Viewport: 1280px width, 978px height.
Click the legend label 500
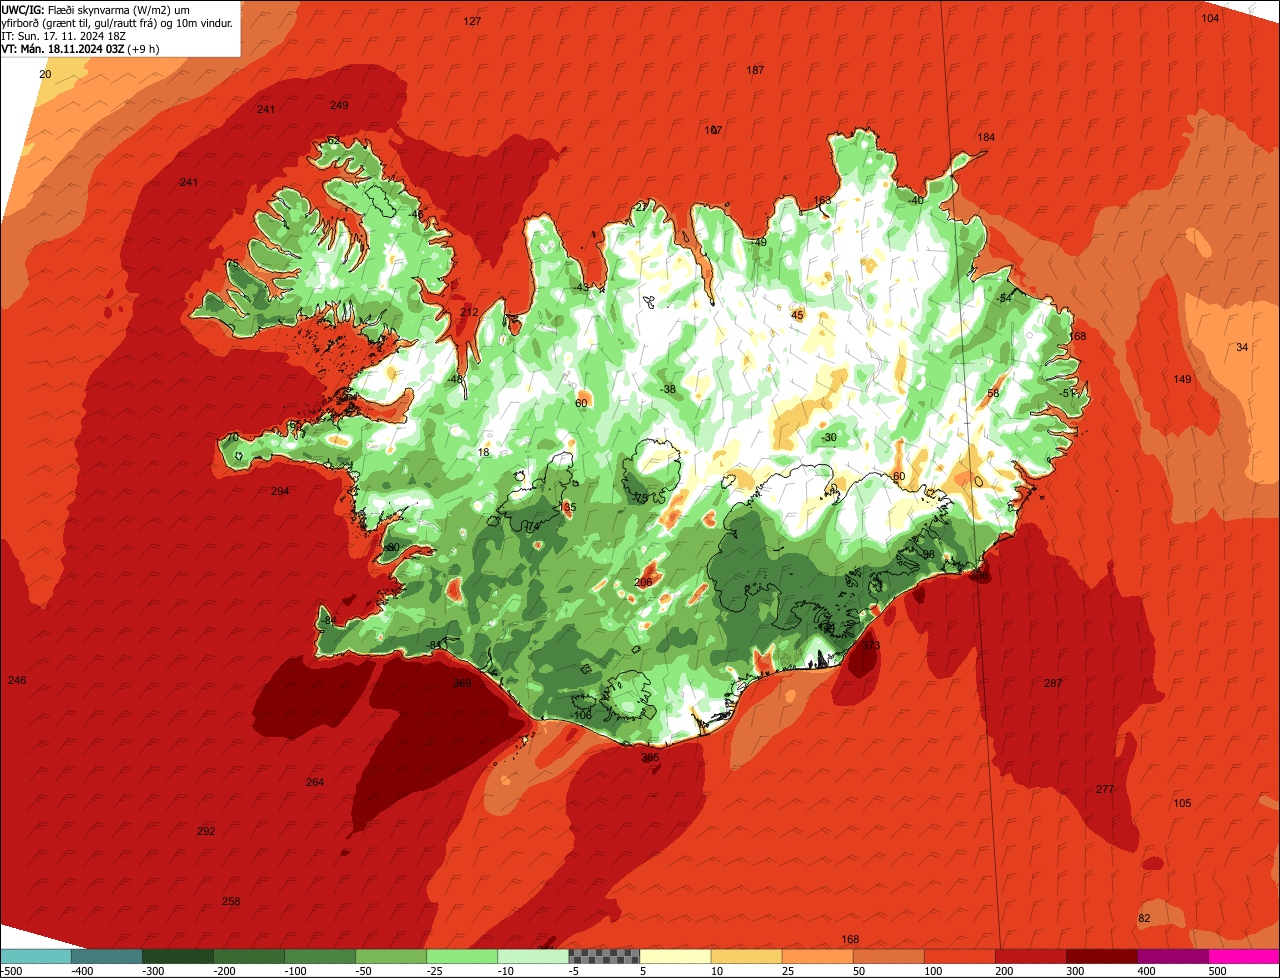click(1216, 971)
